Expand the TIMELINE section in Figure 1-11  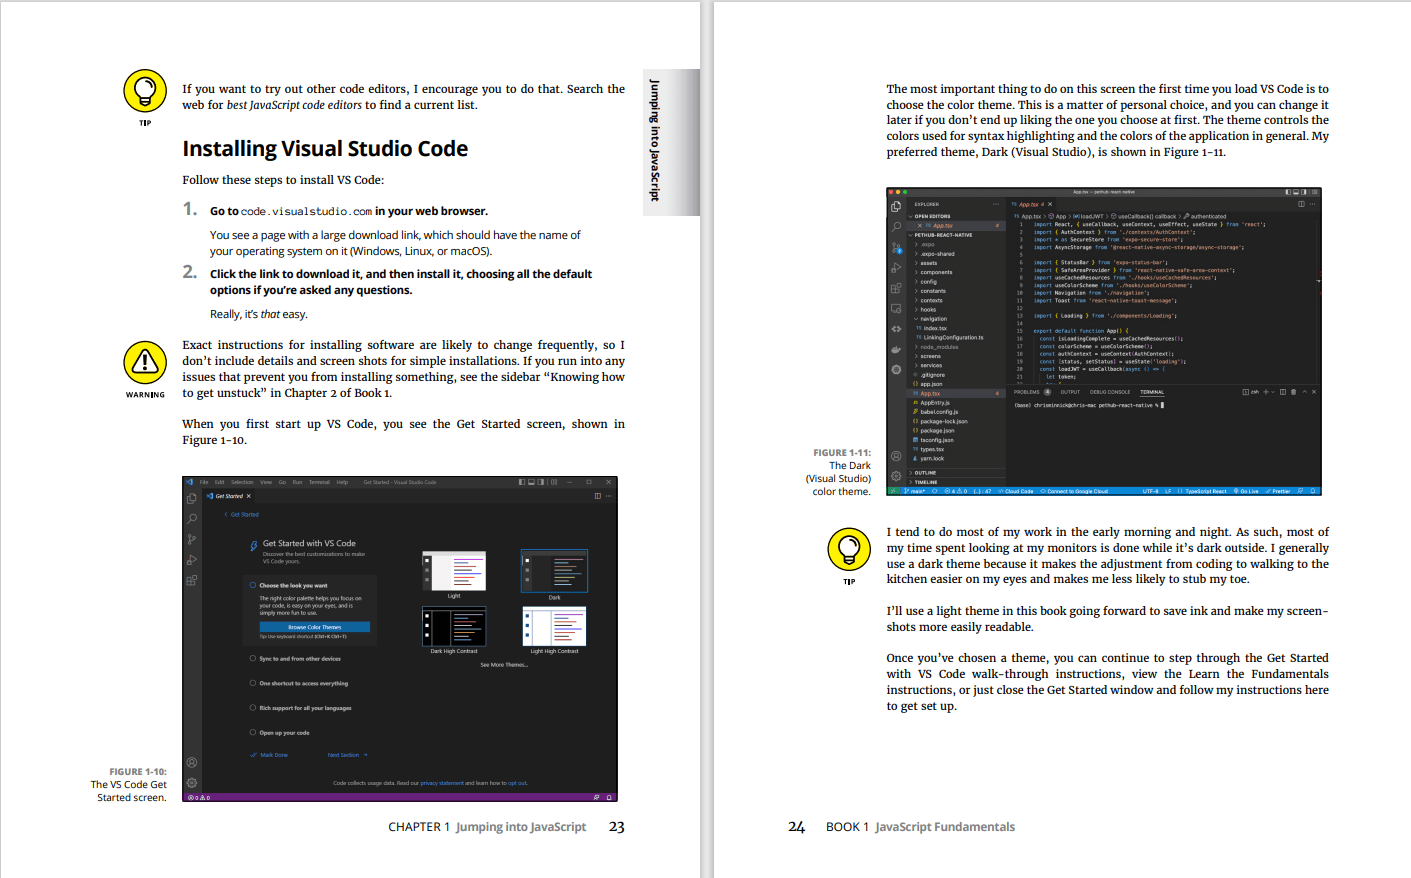click(x=925, y=482)
